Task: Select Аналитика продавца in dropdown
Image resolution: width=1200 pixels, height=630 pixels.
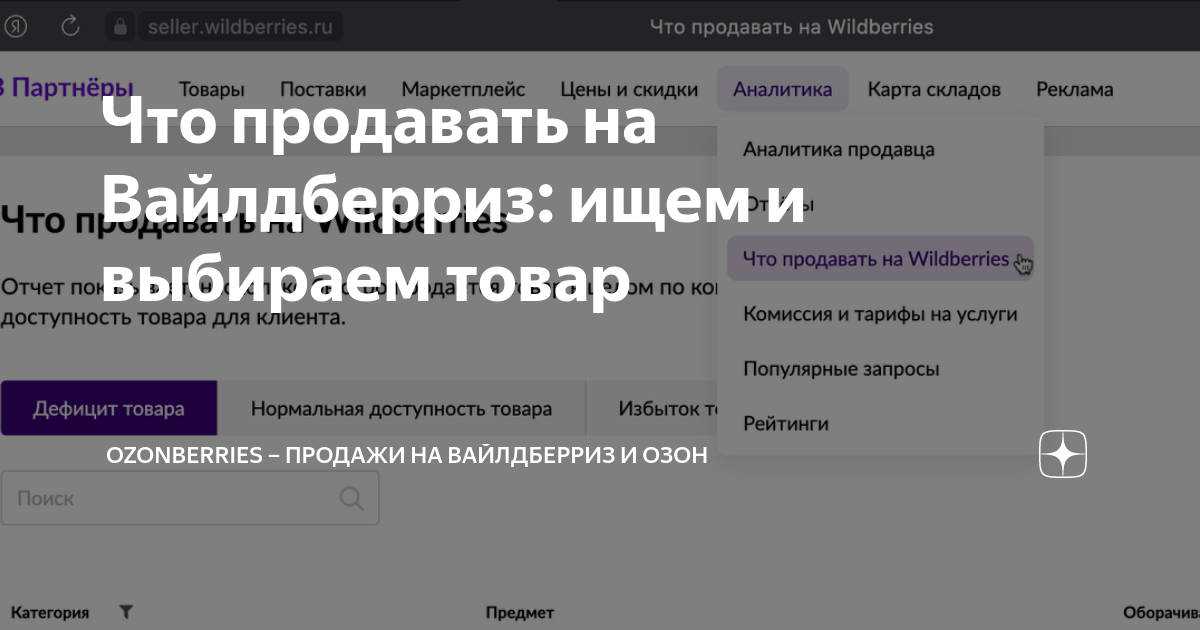Action: coord(839,149)
